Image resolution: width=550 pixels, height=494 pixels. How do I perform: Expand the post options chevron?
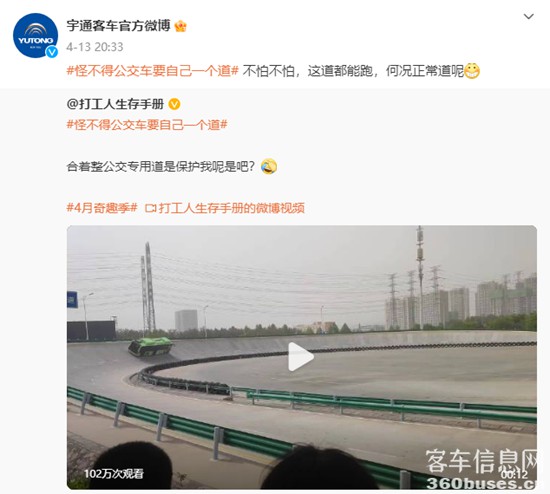pyautogui.click(x=529, y=16)
